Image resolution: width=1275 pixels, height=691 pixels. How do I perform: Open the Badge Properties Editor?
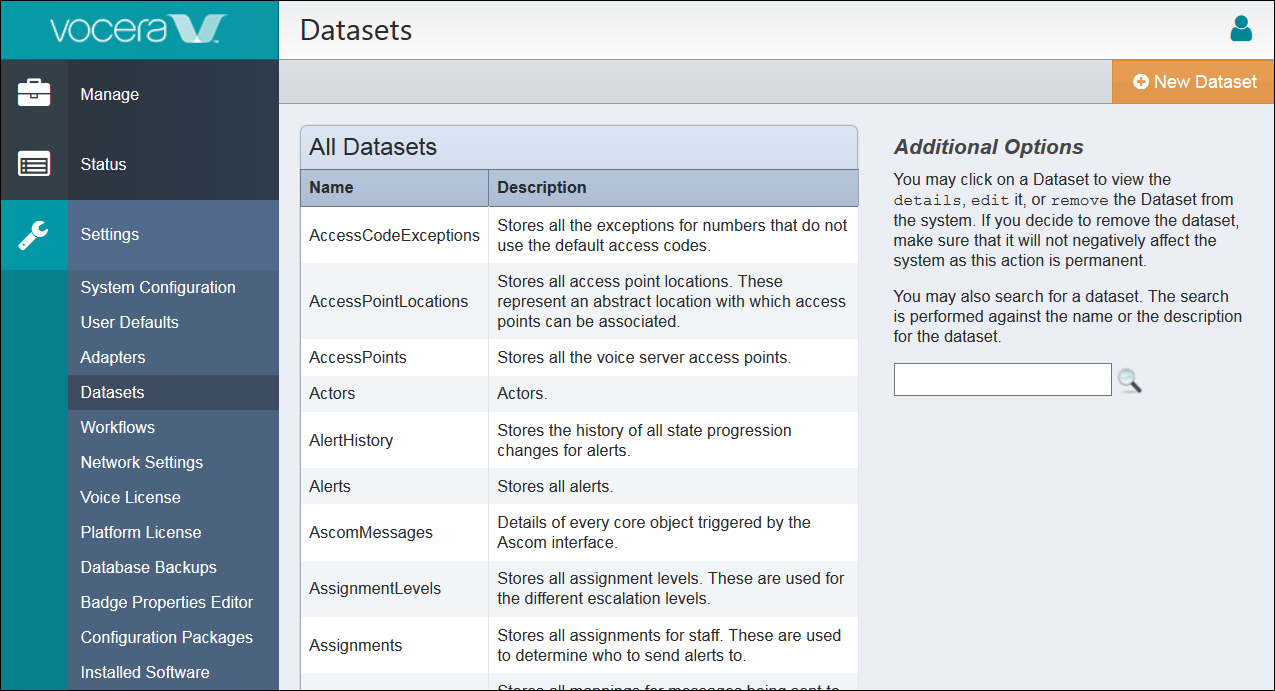coord(167,602)
